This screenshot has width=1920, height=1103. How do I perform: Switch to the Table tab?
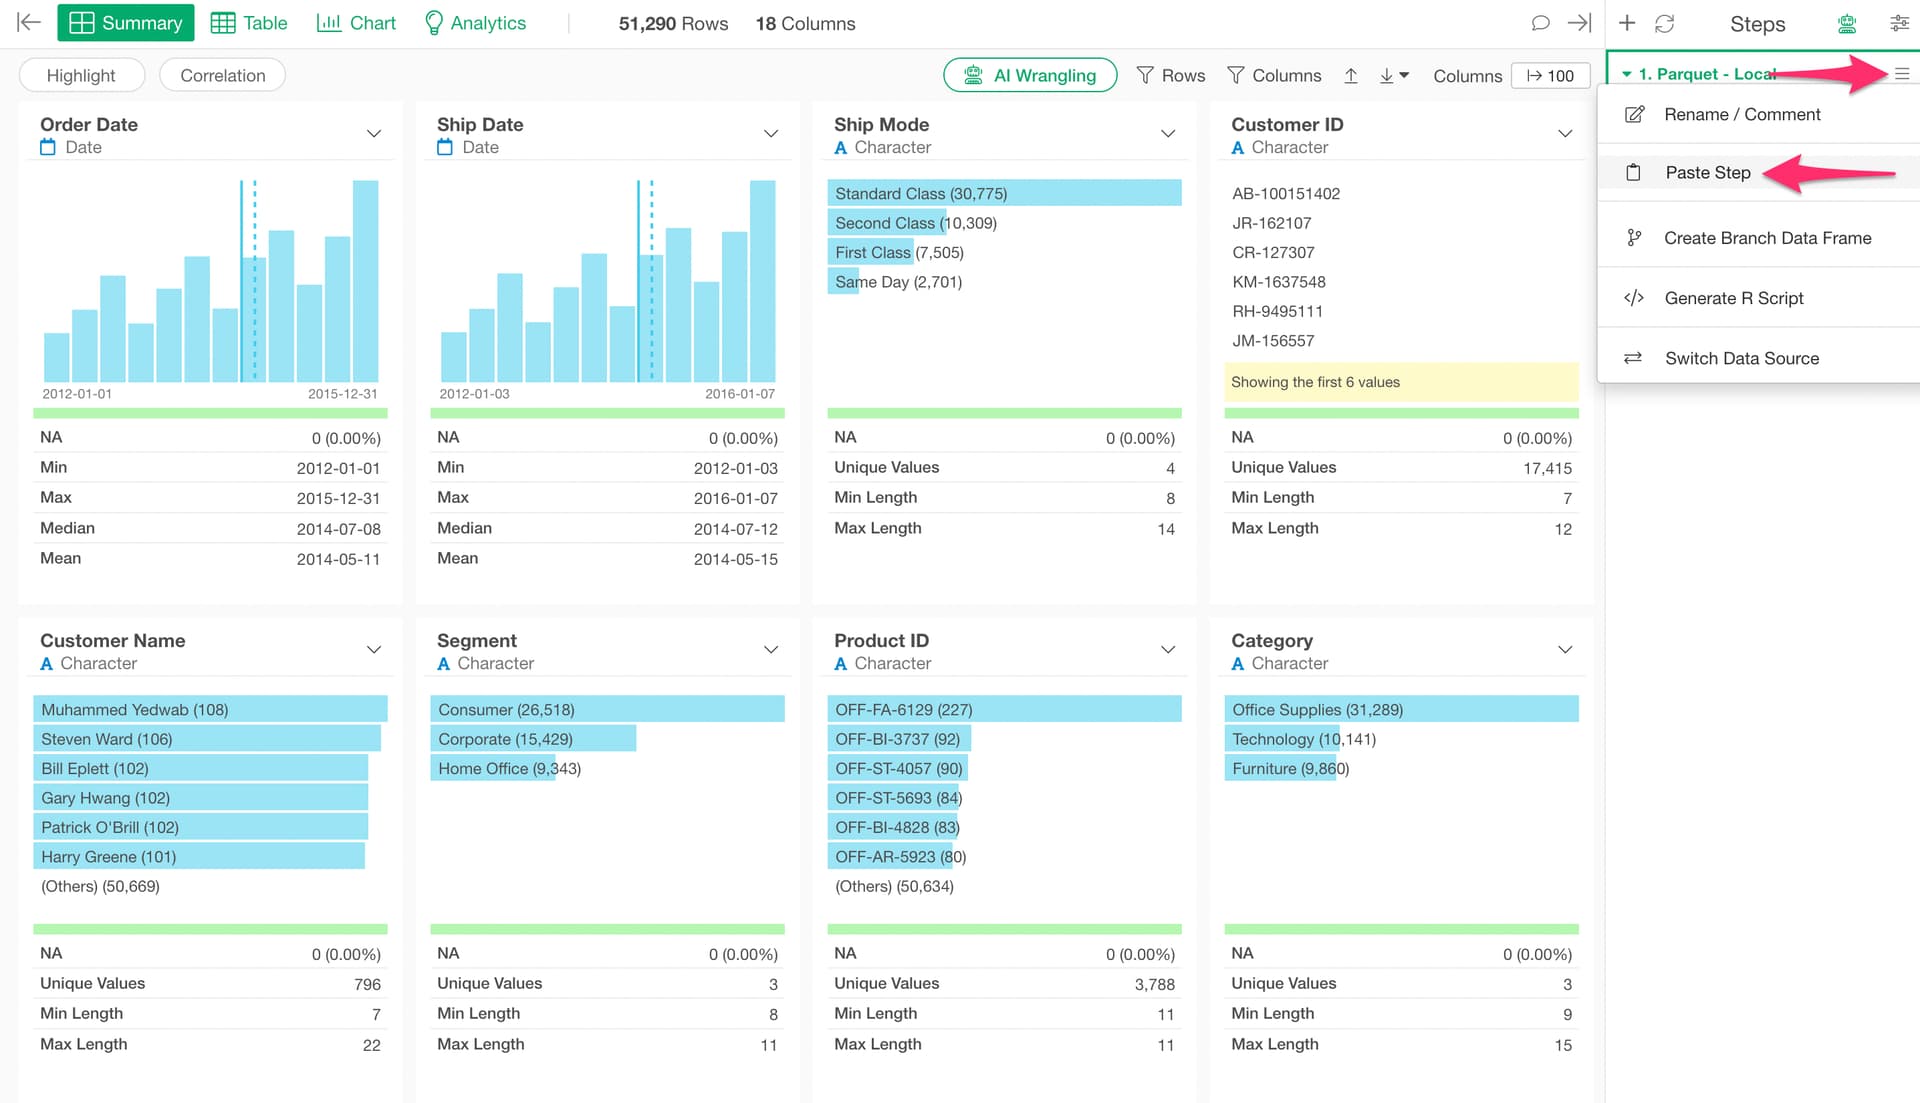click(250, 23)
